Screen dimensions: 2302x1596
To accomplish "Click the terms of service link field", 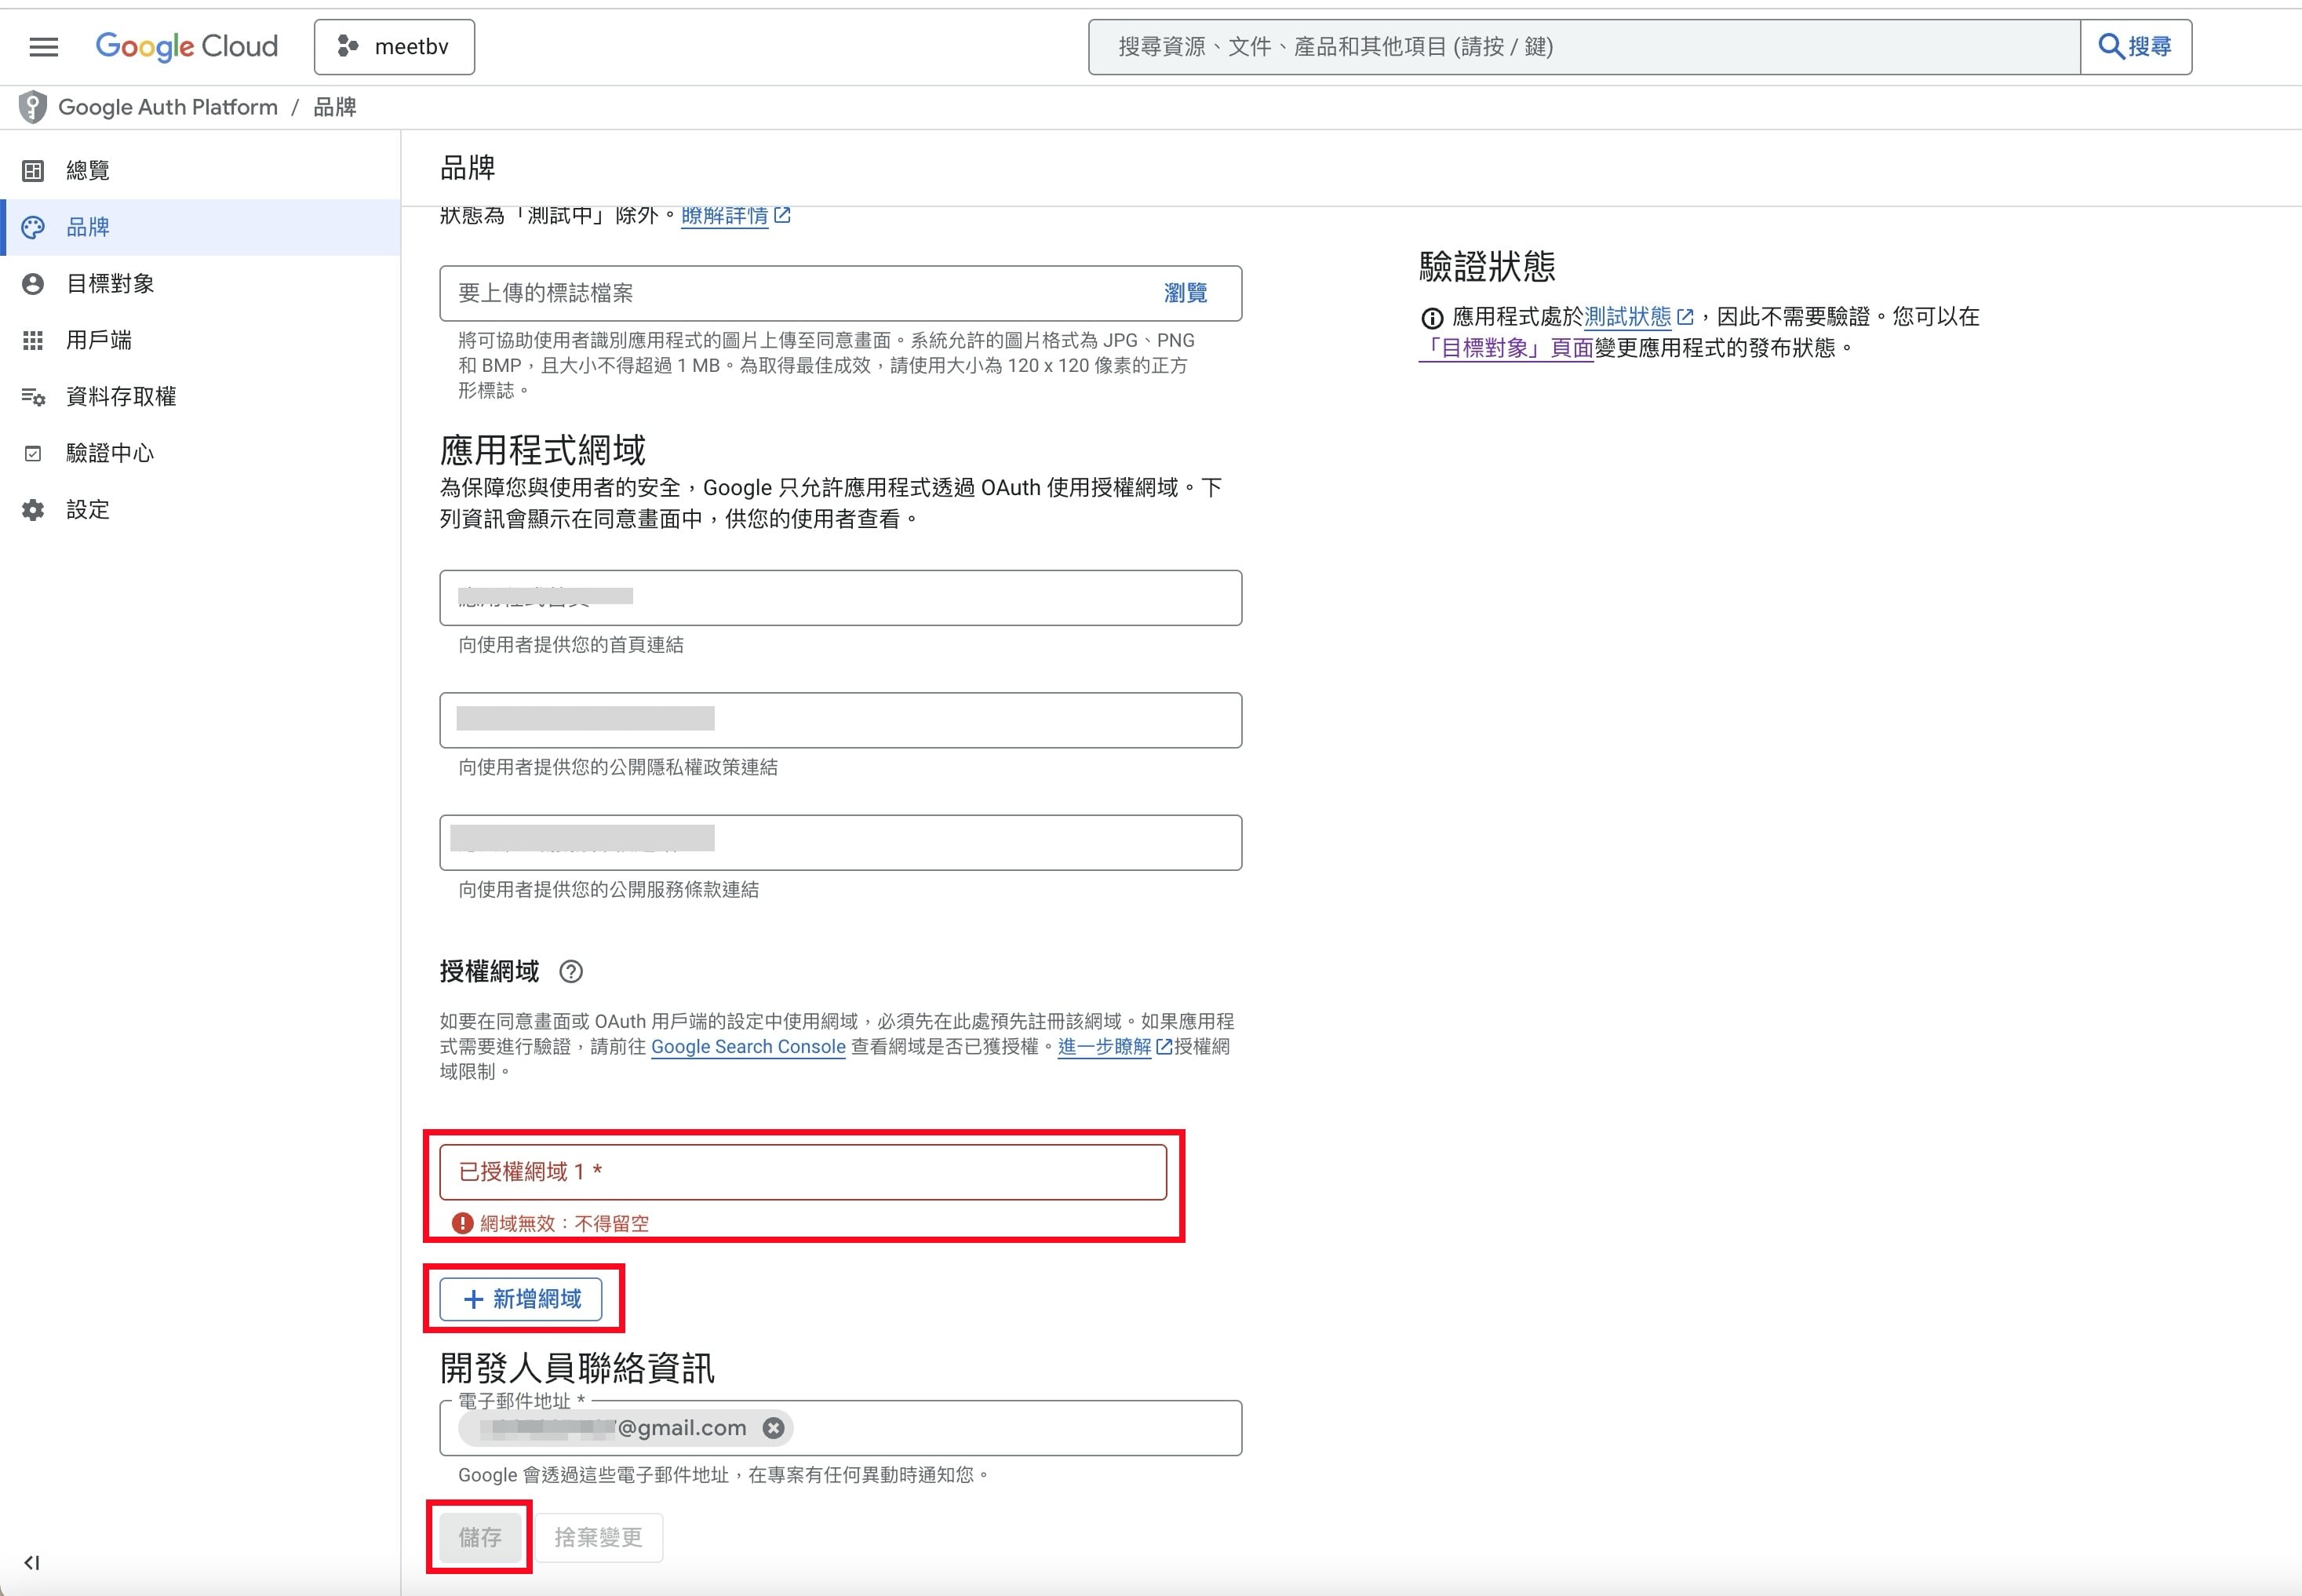I will coord(840,842).
